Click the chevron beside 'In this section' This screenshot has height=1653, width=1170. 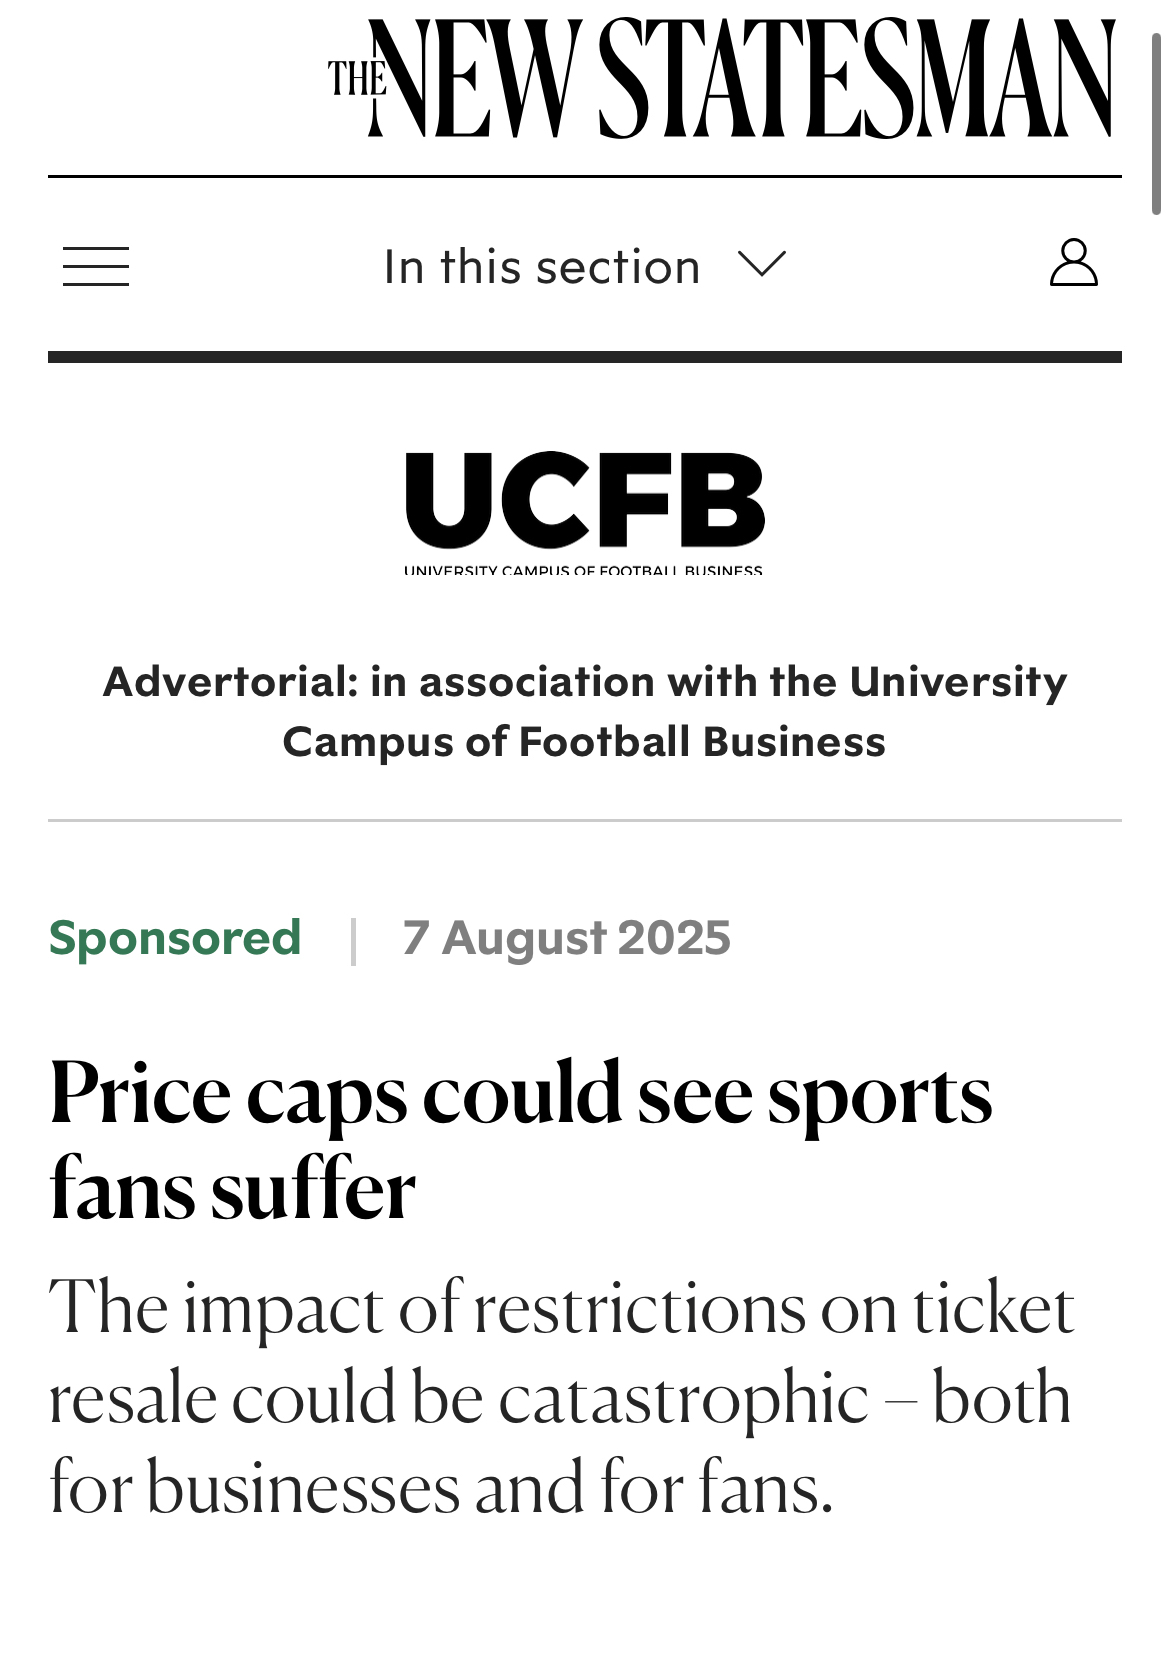coord(762,264)
